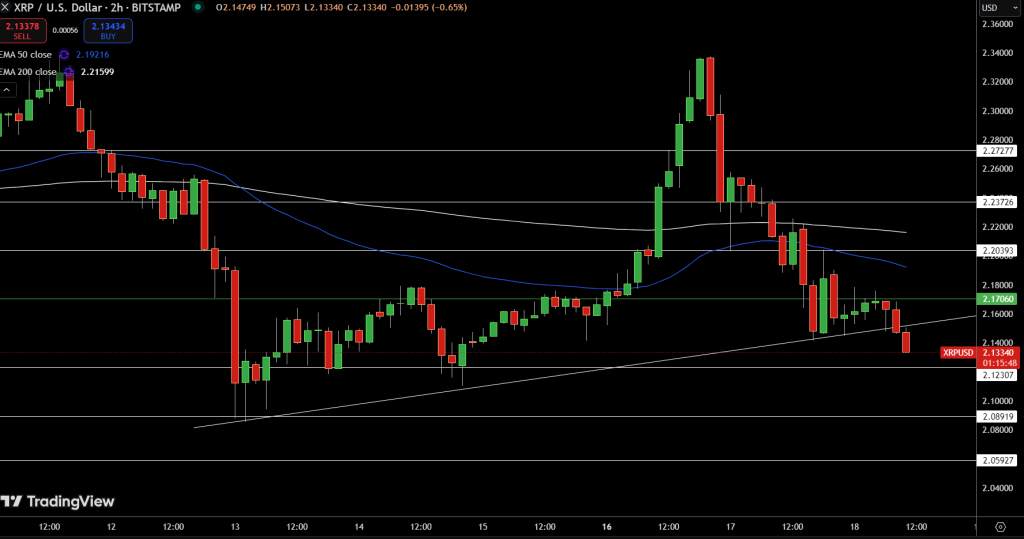Image resolution: width=1024 pixels, height=539 pixels.
Task: Click date 13 on the time axis
Action: [x=235, y=527]
